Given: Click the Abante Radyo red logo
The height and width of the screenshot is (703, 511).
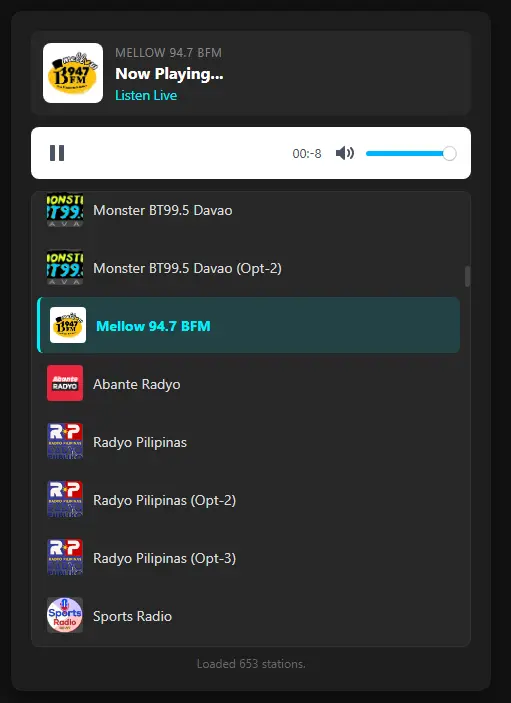Looking at the screenshot, I should [65, 383].
